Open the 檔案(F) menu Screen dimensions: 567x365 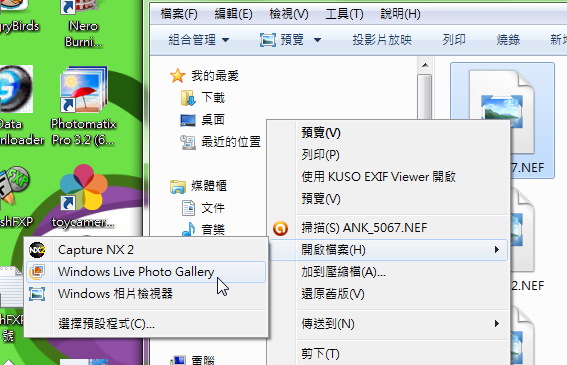(x=179, y=14)
